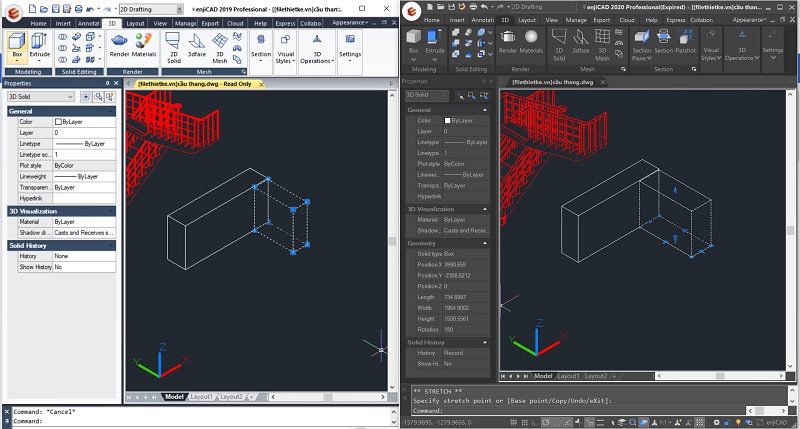Click the Save icon in enjiCAD 2019 toolbar

55,9
